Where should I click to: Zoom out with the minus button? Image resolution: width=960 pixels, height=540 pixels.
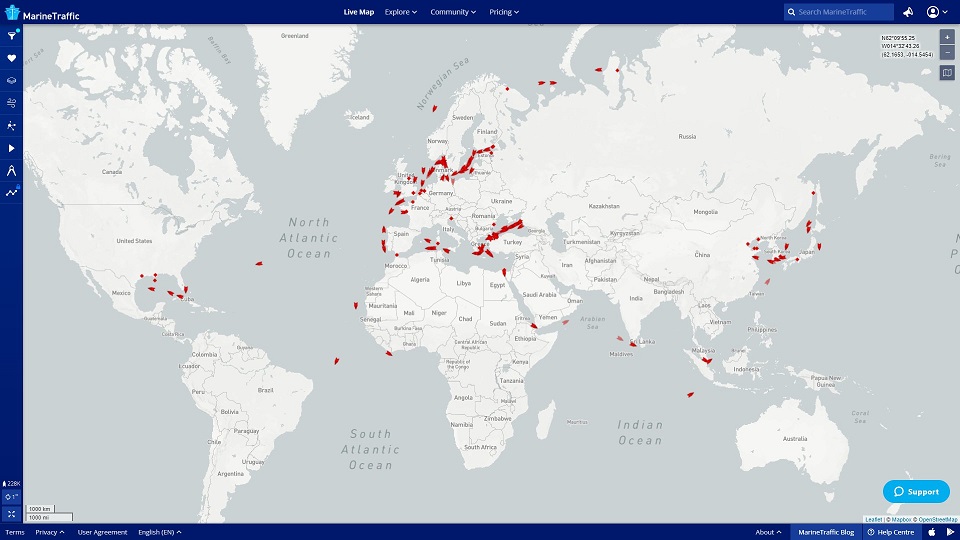947,52
